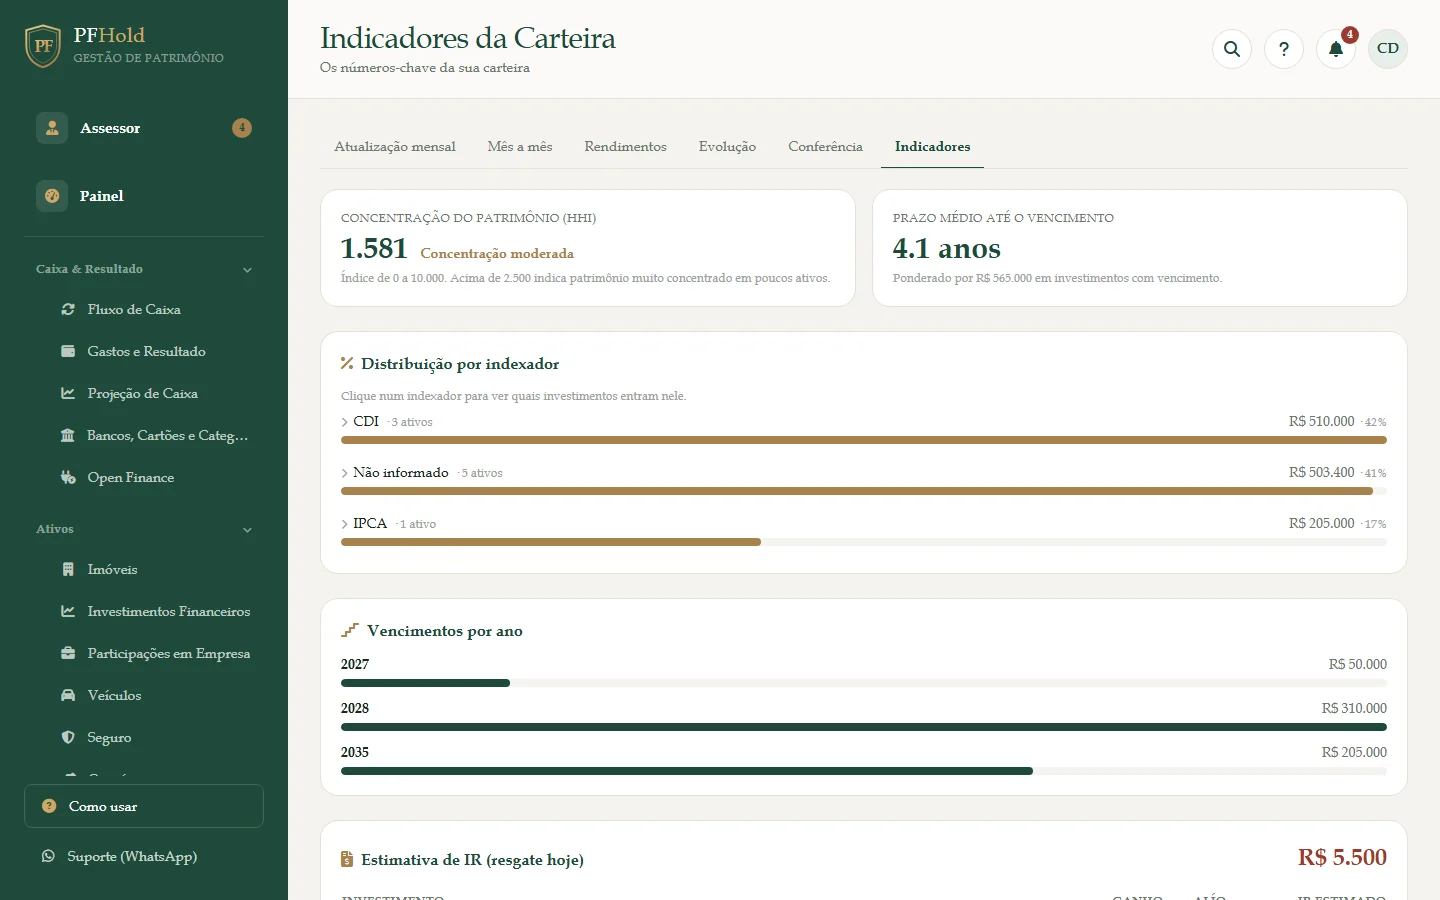1440x900 pixels.
Task: Click the Participações em Empresa briefcase icon
Action: pyautogui.click(x=68, y=654)
